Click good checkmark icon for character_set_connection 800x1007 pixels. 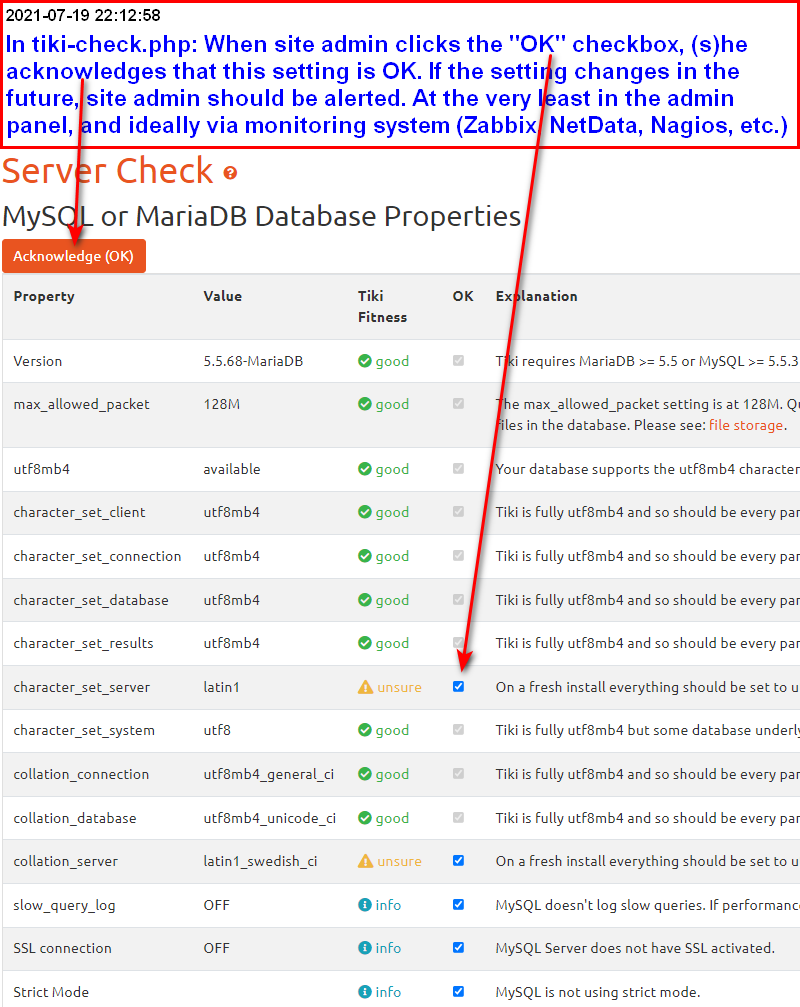click(x=365, y=556)
